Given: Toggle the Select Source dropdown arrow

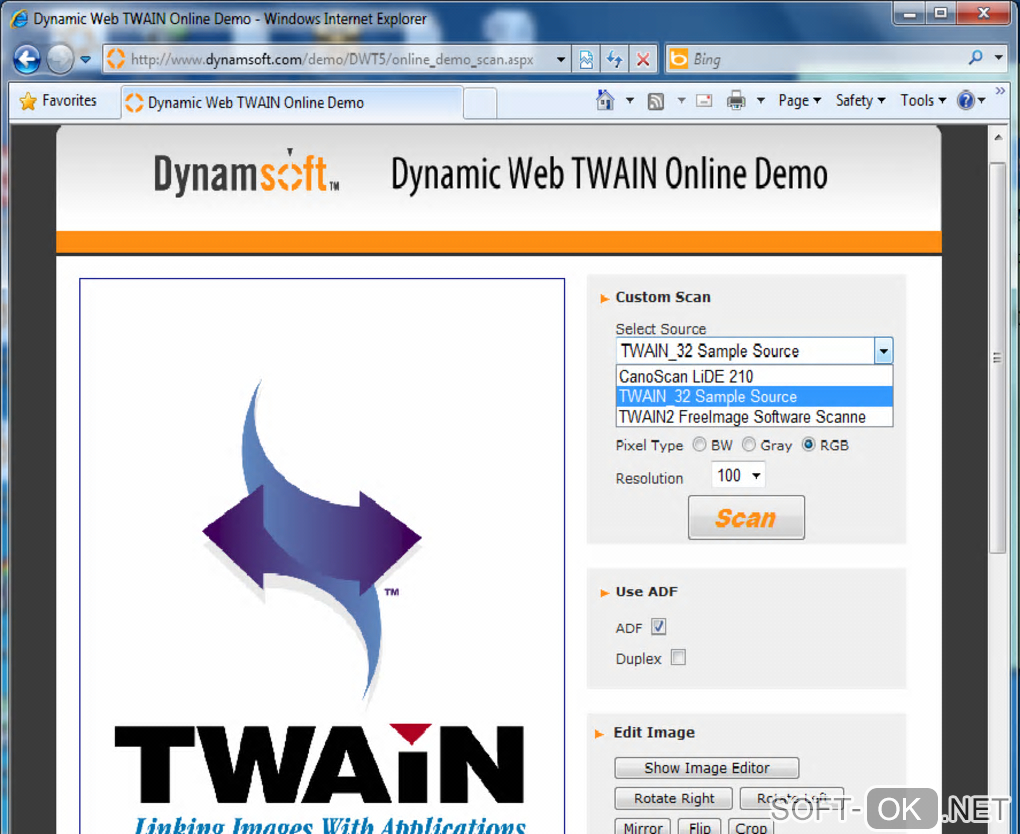Looking at the screenshot, I should [x=883, y=351].
